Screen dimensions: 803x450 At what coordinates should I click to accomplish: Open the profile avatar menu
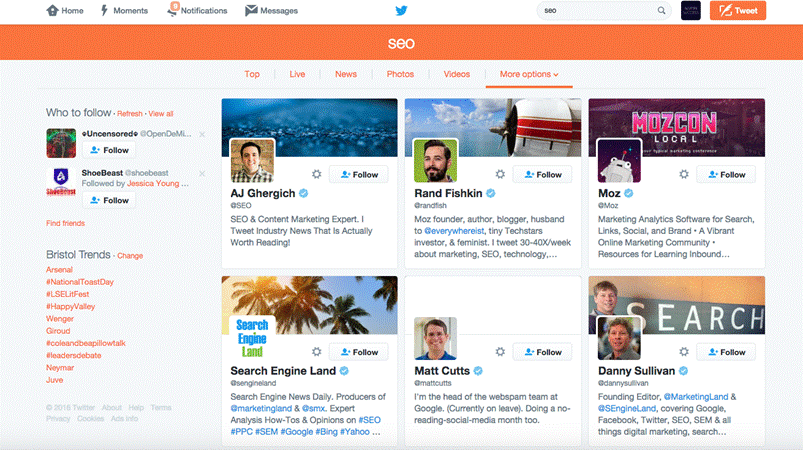click(x=691, y=11)
